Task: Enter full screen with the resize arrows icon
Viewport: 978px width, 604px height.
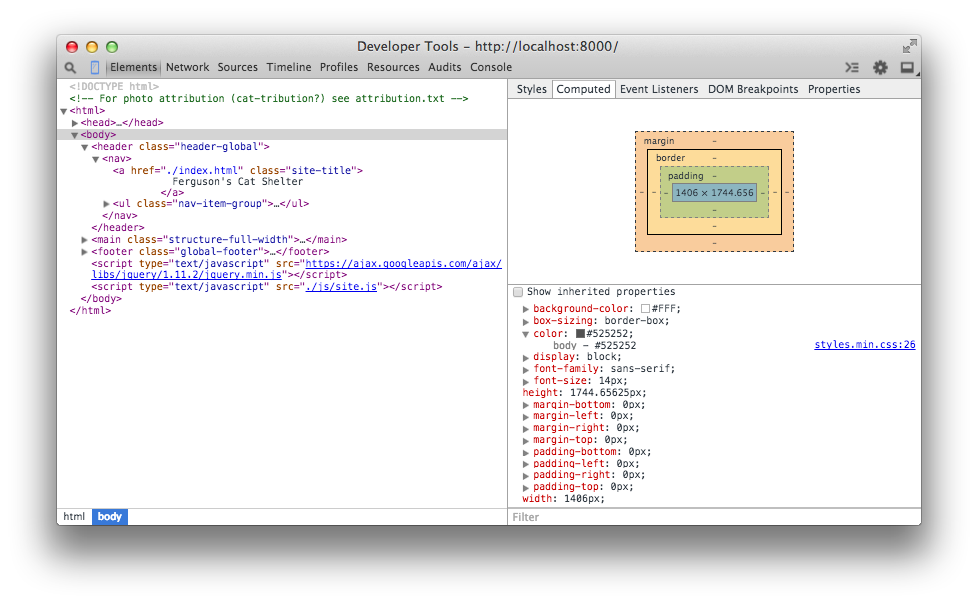Action: coord(908,46)
